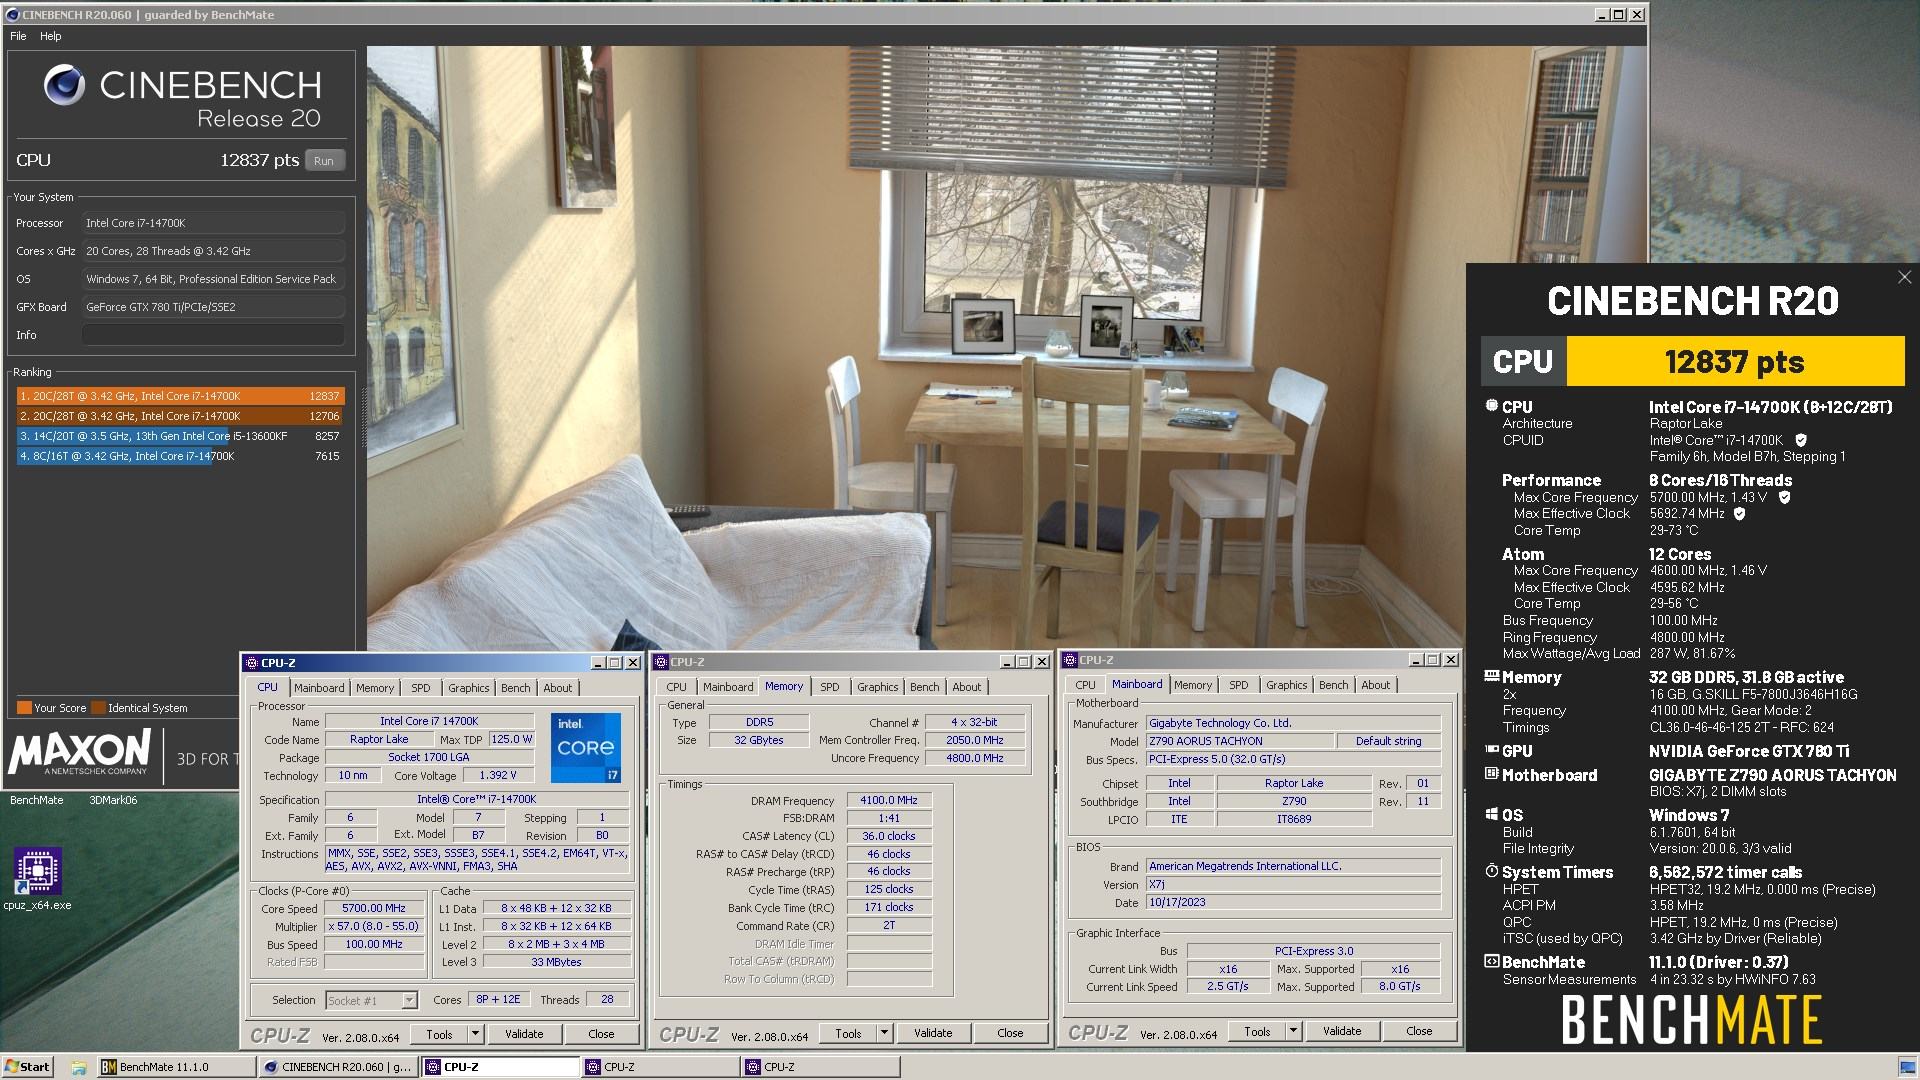This screenshot has height=1080, width=1920.
Task: Expand Tools dropdown arrow in CPU tab window
Action: point(476,1034)
